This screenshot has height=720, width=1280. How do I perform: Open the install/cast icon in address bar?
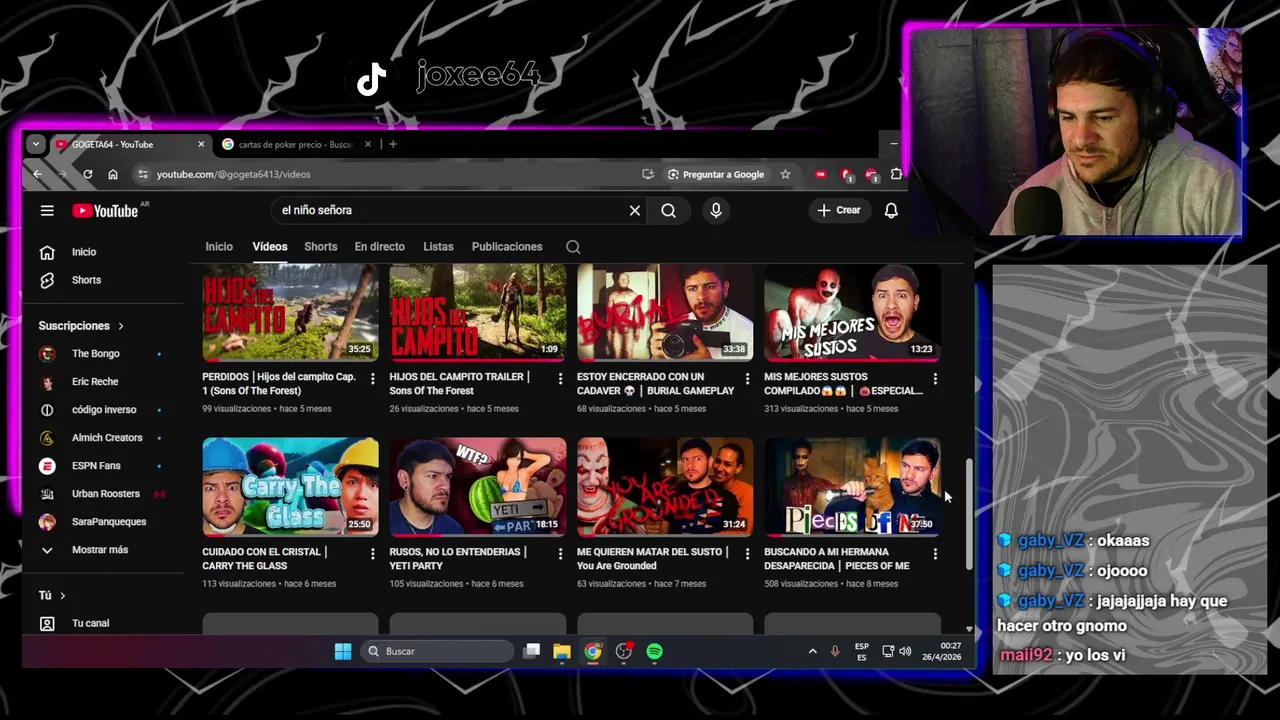[x=648, y=174]
